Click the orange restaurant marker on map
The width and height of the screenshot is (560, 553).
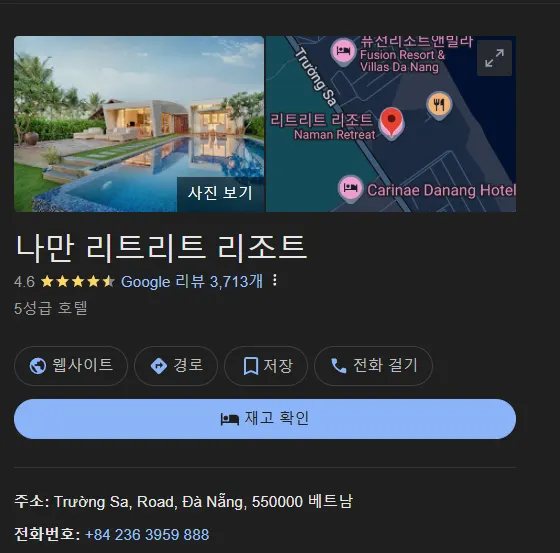pyautogui.click(x=439, y=105)
